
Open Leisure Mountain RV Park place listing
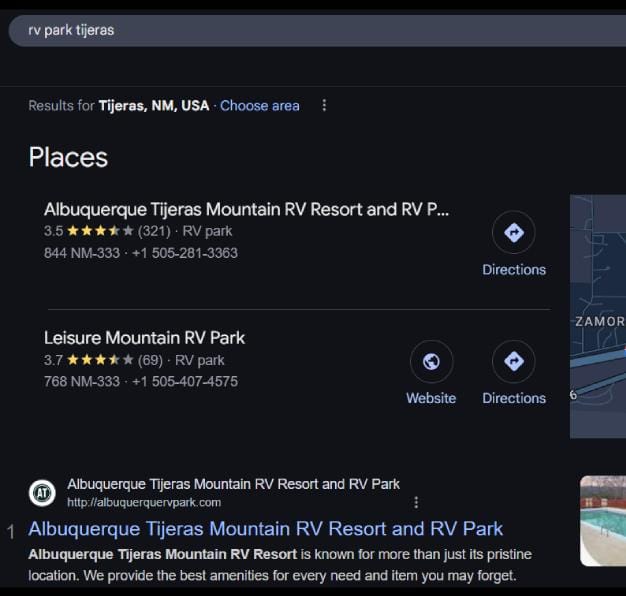coord(144,338)
